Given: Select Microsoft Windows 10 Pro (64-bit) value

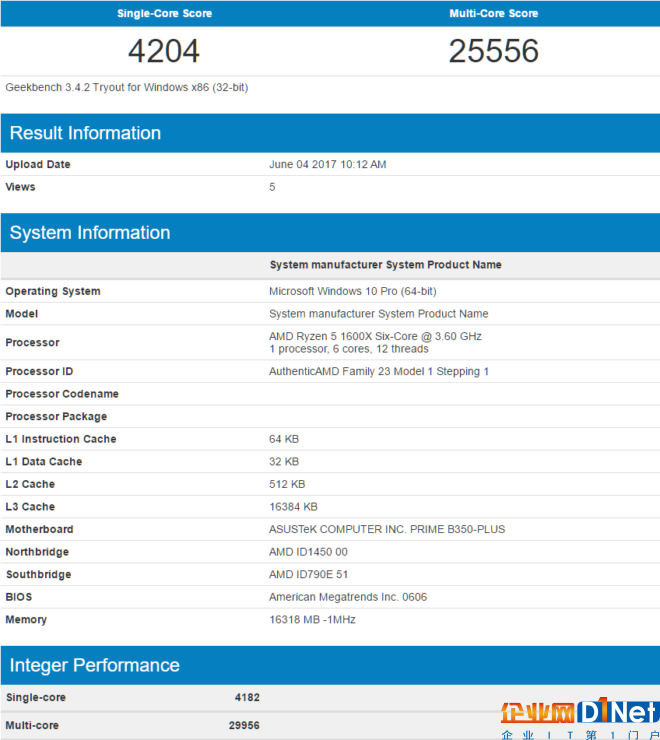Looking at the screenshot, I should 353,291.
